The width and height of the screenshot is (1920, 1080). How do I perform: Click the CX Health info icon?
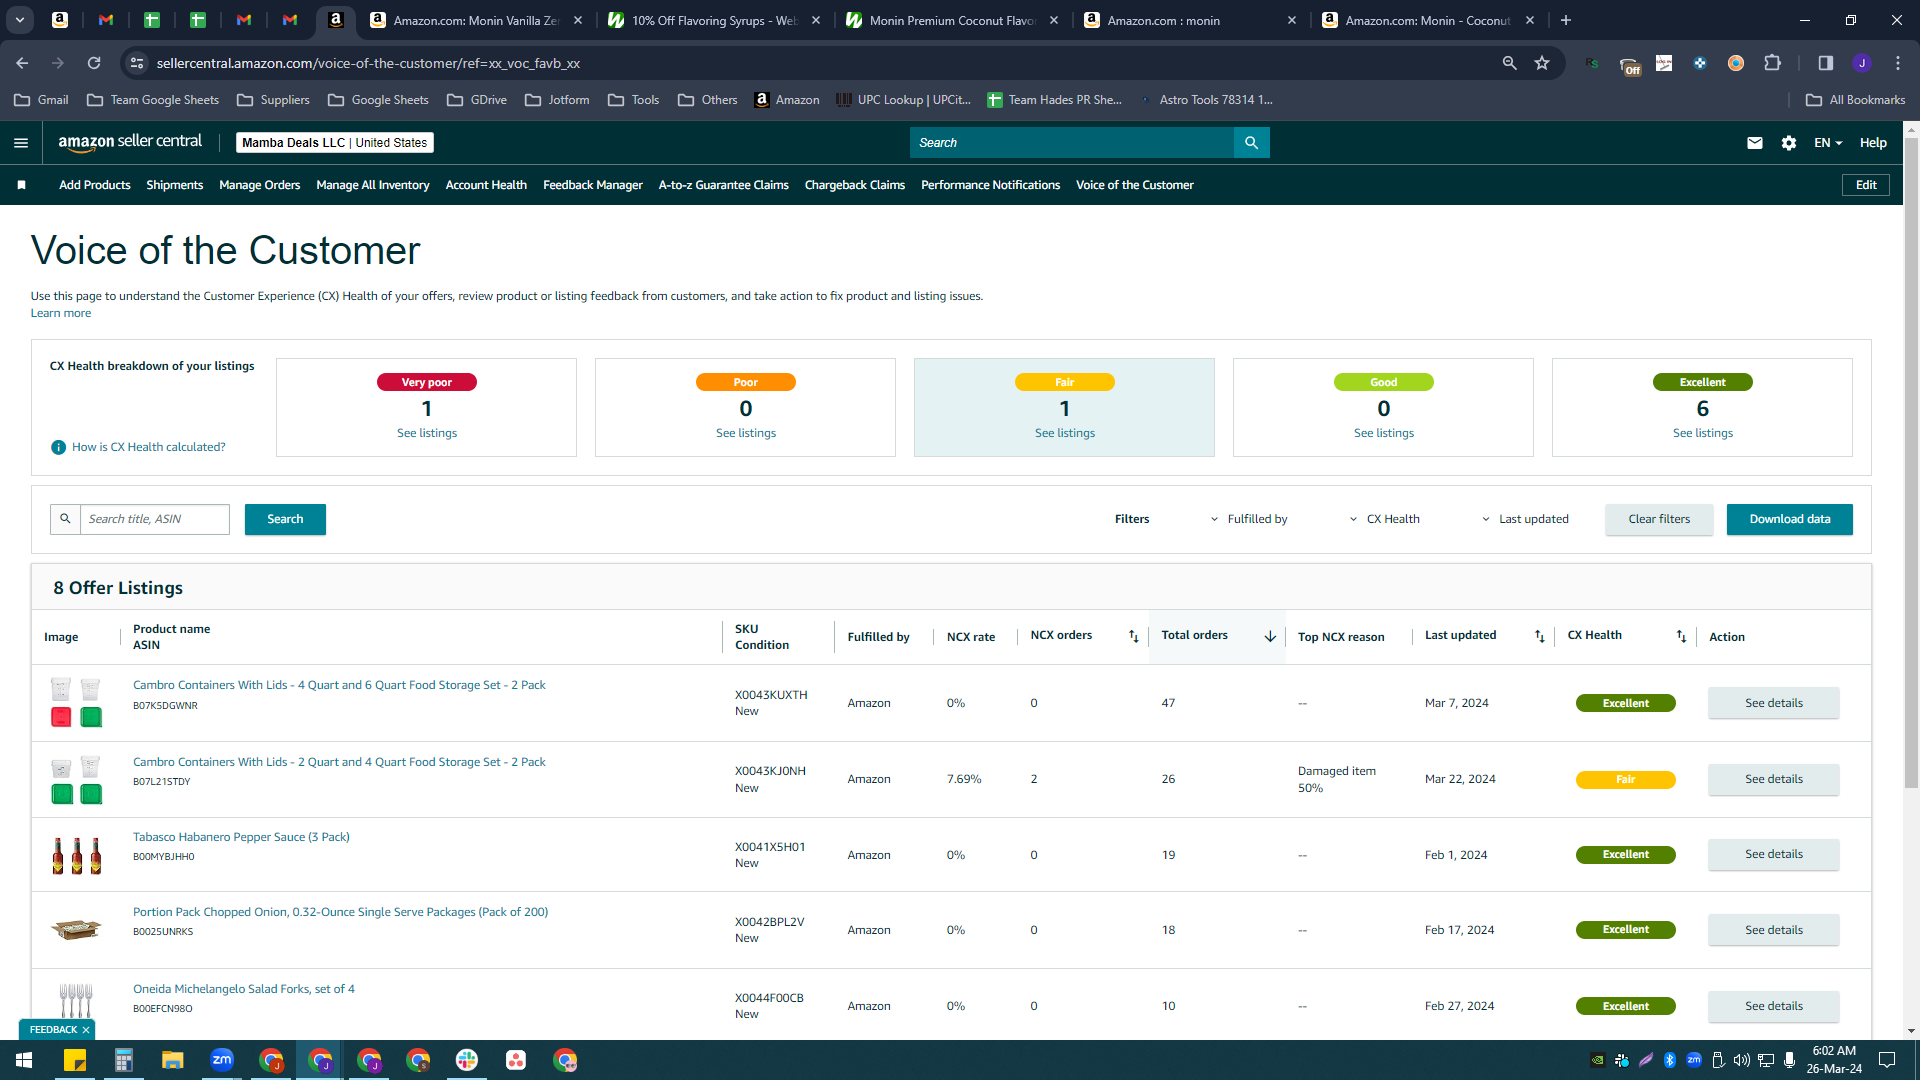pyautogui.click(x=58, y=447)
